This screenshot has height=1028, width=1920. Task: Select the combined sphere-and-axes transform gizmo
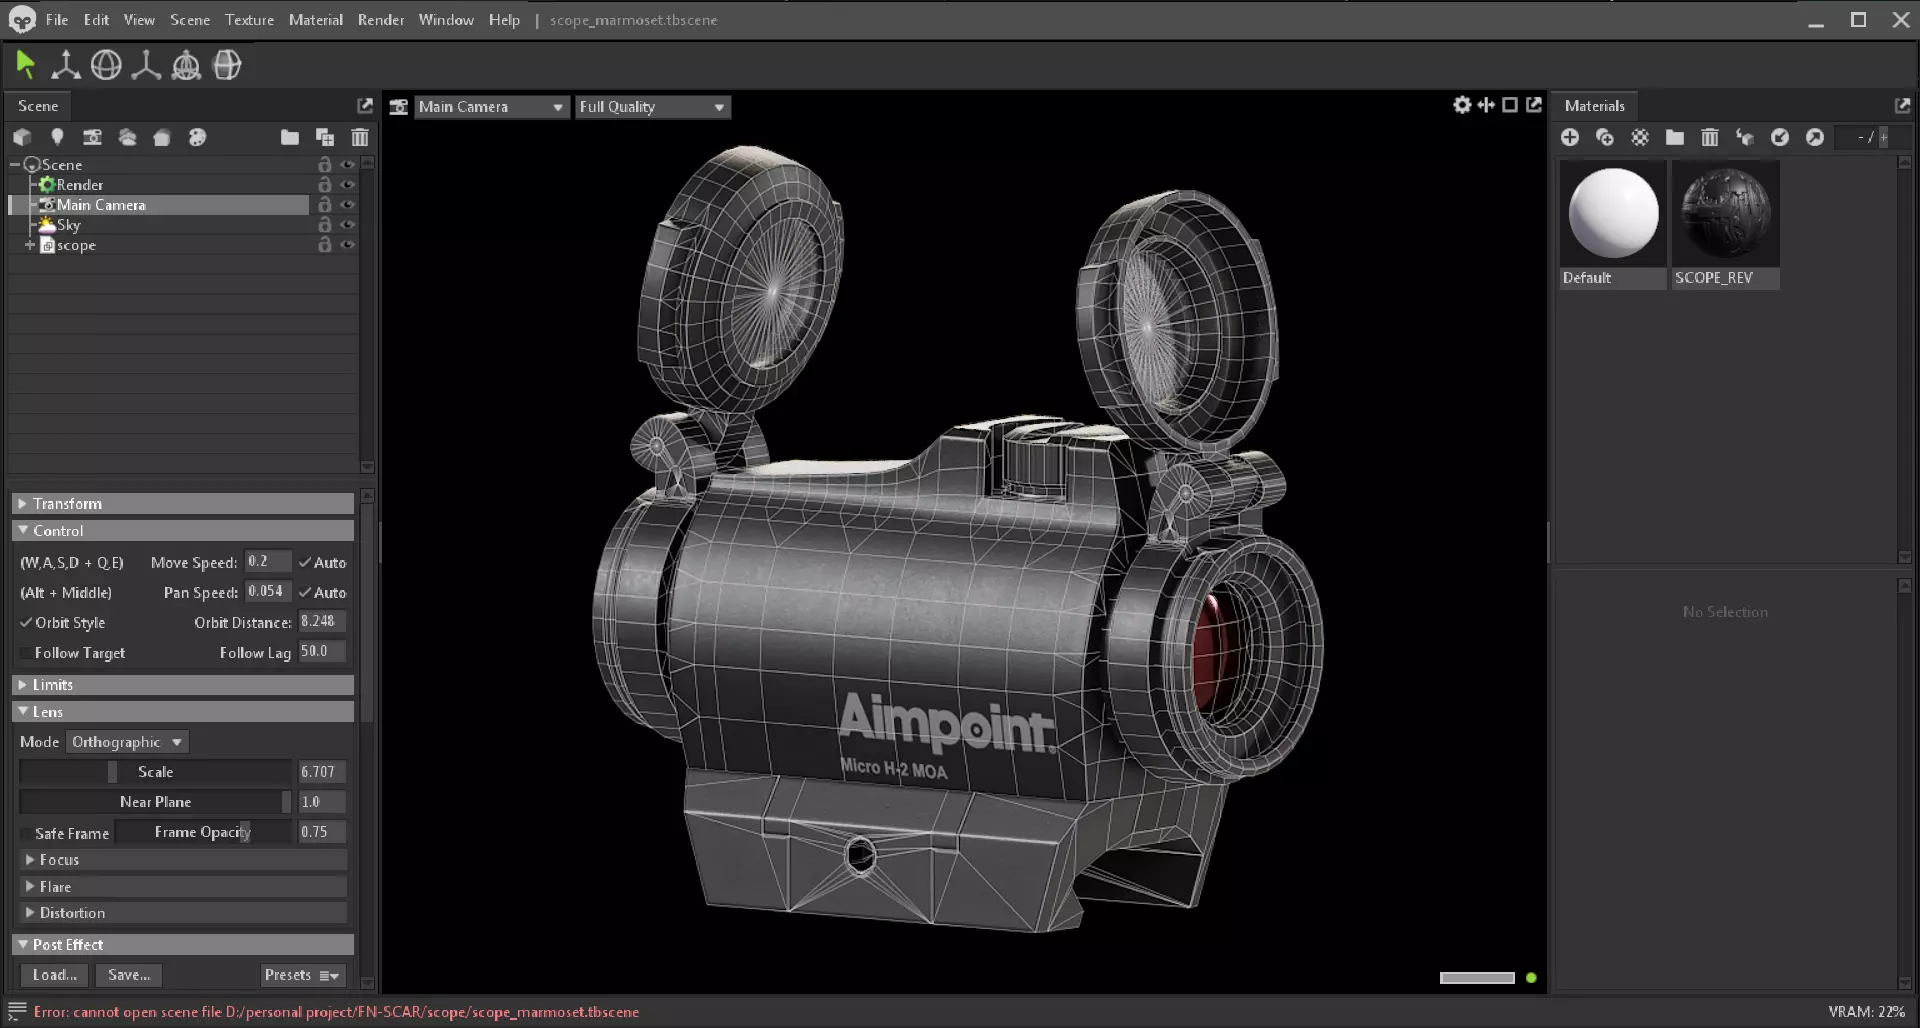(x=186, y=65)
